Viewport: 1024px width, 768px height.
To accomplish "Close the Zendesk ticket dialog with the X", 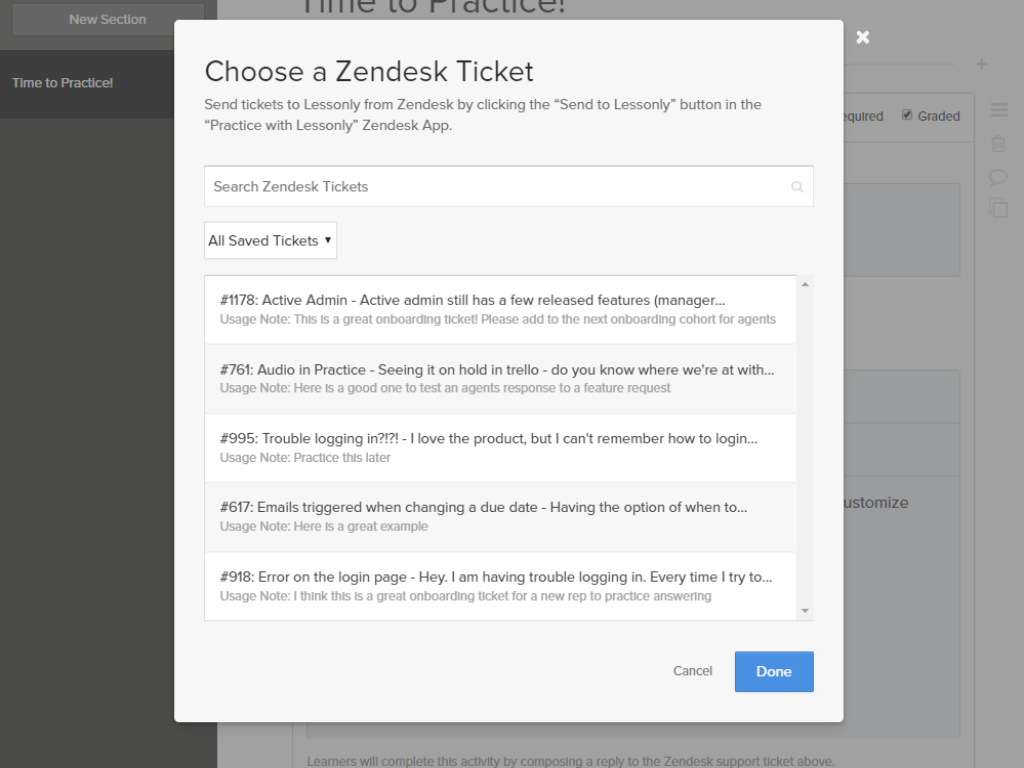I will coord(863,37).
